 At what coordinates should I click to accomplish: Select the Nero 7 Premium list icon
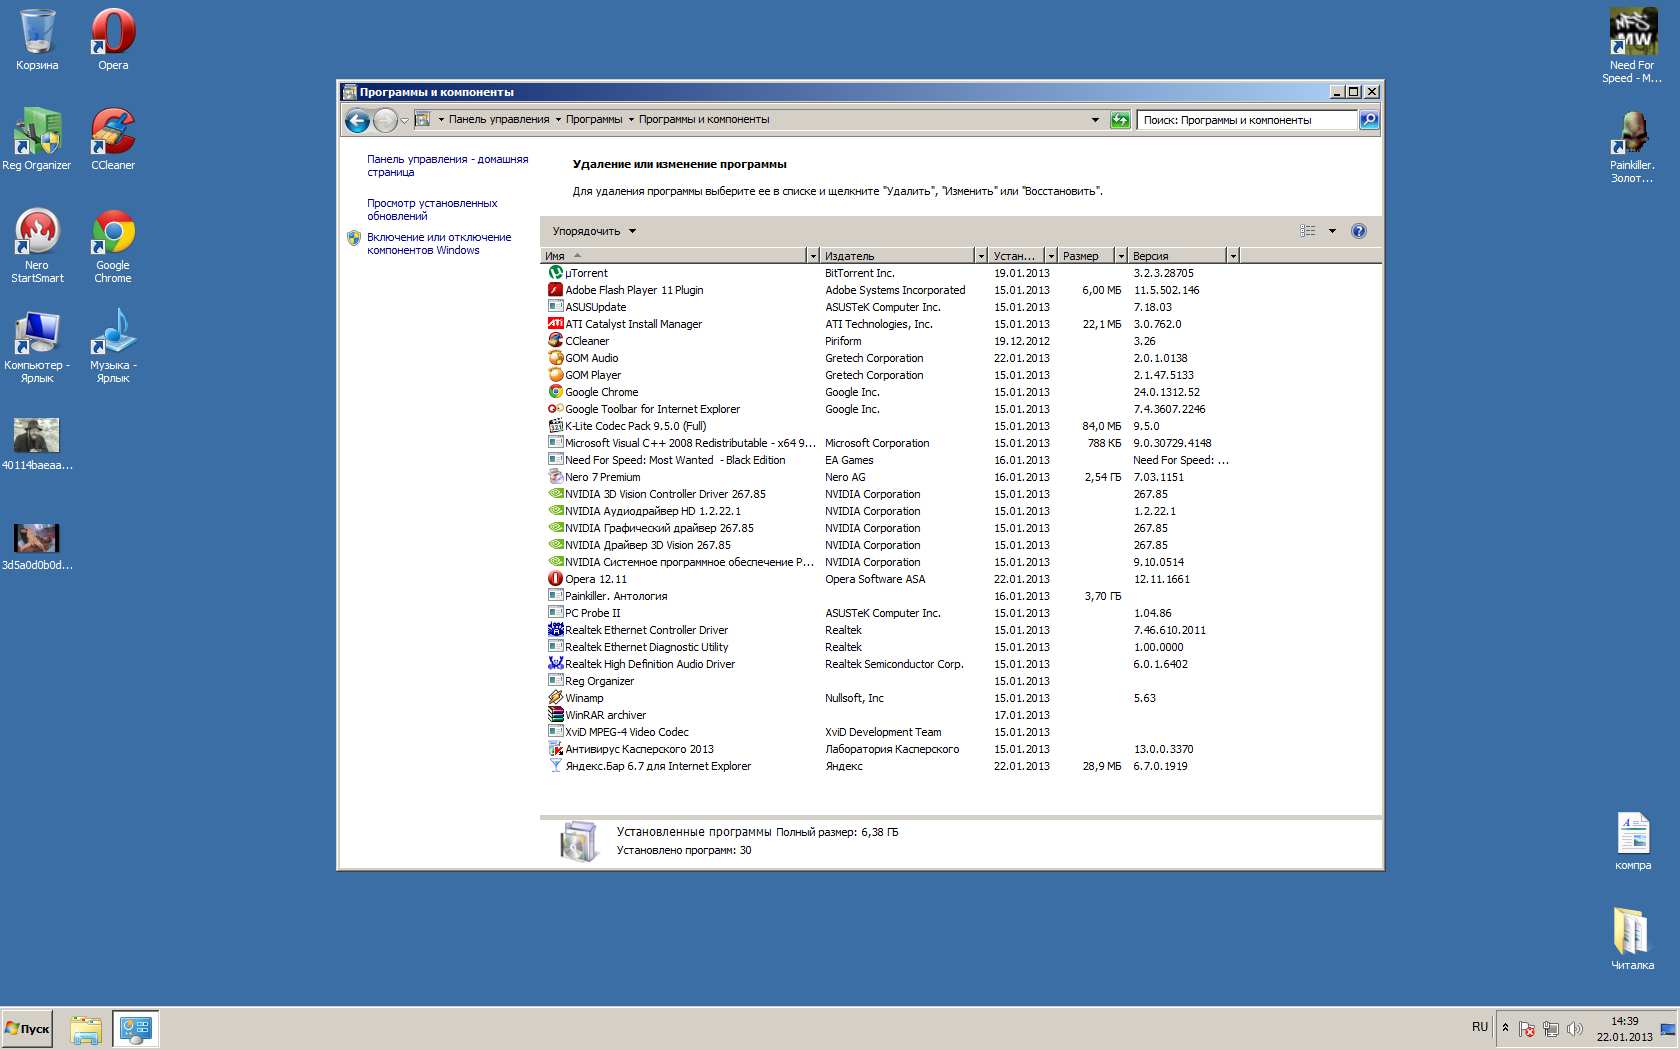pyautogui.click(x=556, y=477)
